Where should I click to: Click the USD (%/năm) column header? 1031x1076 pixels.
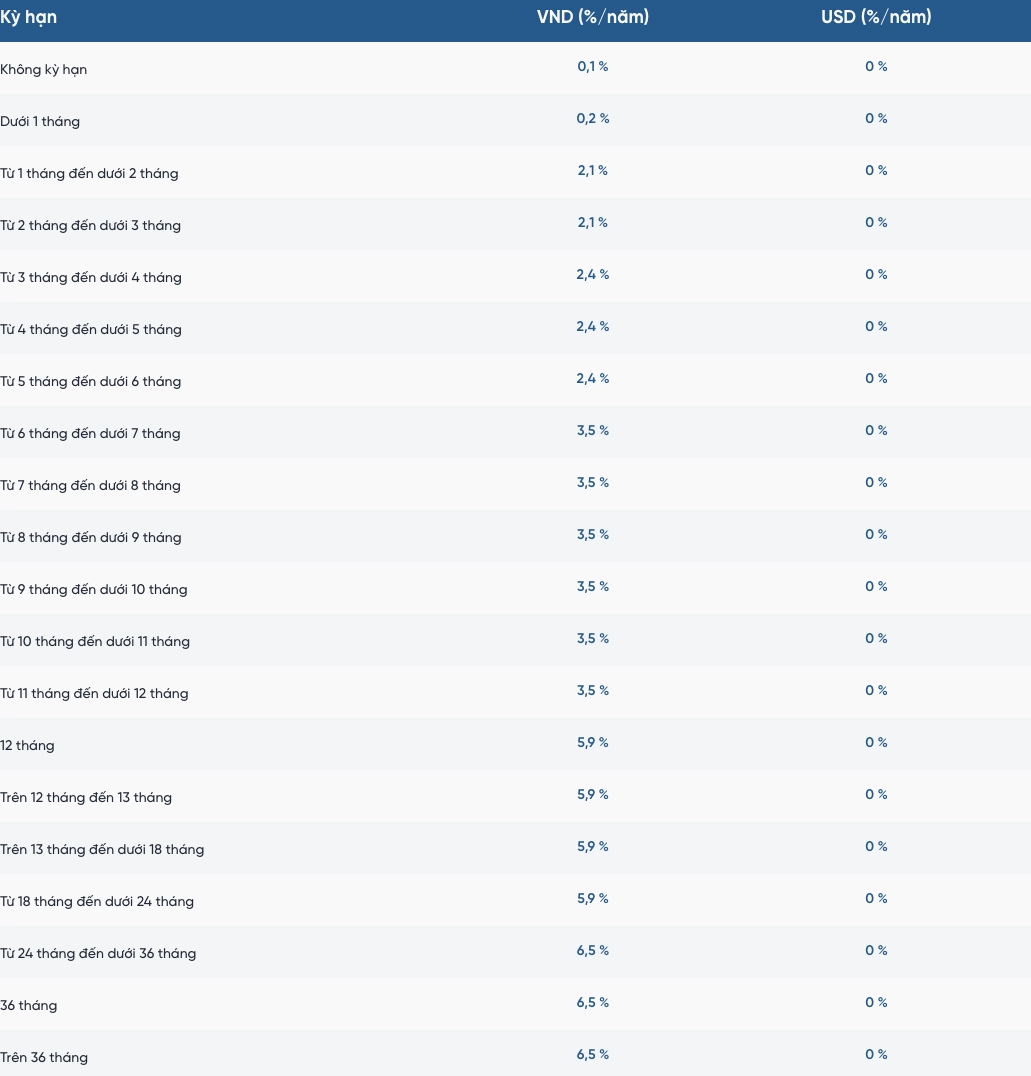tap(876, 16)
